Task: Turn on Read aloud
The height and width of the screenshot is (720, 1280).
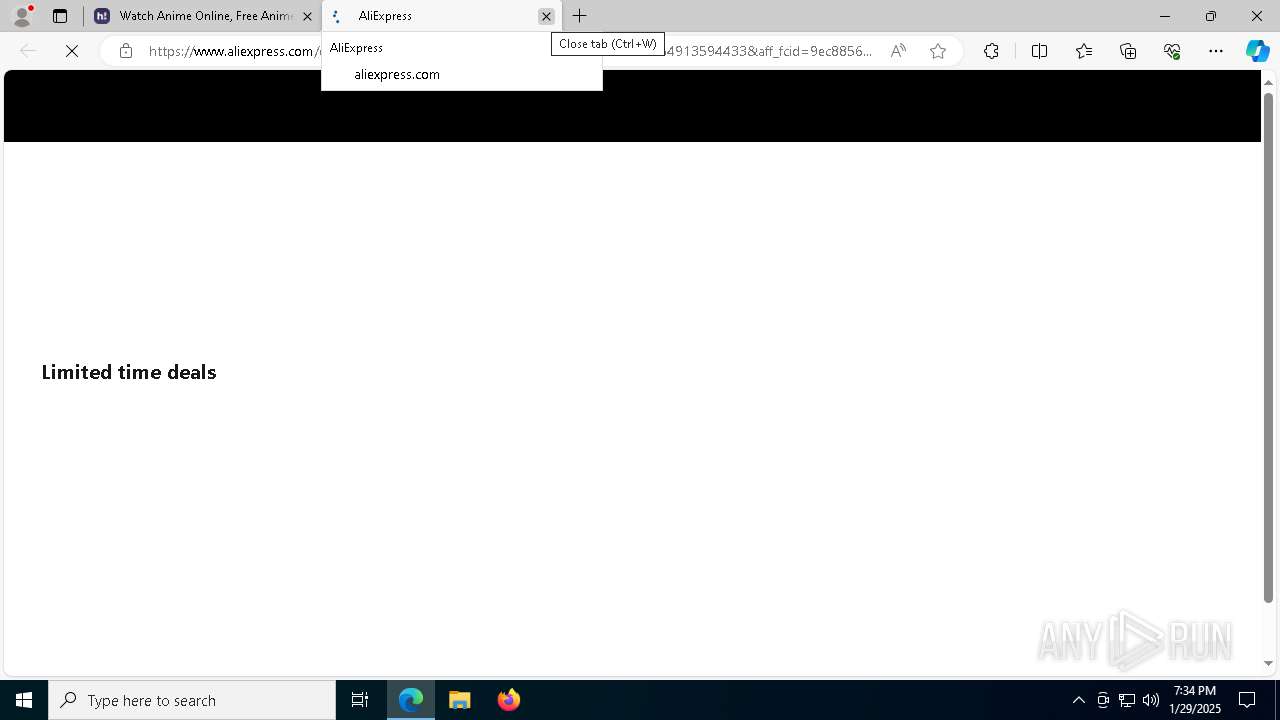Action: [x=898, y=51]
